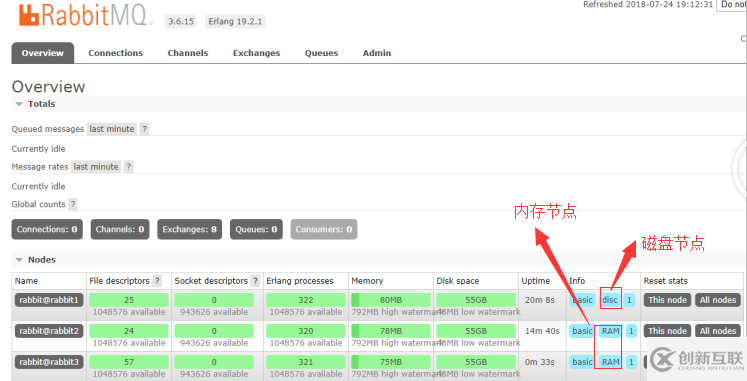
Task: Click file descriptors value 57
Action: point(129,362)
